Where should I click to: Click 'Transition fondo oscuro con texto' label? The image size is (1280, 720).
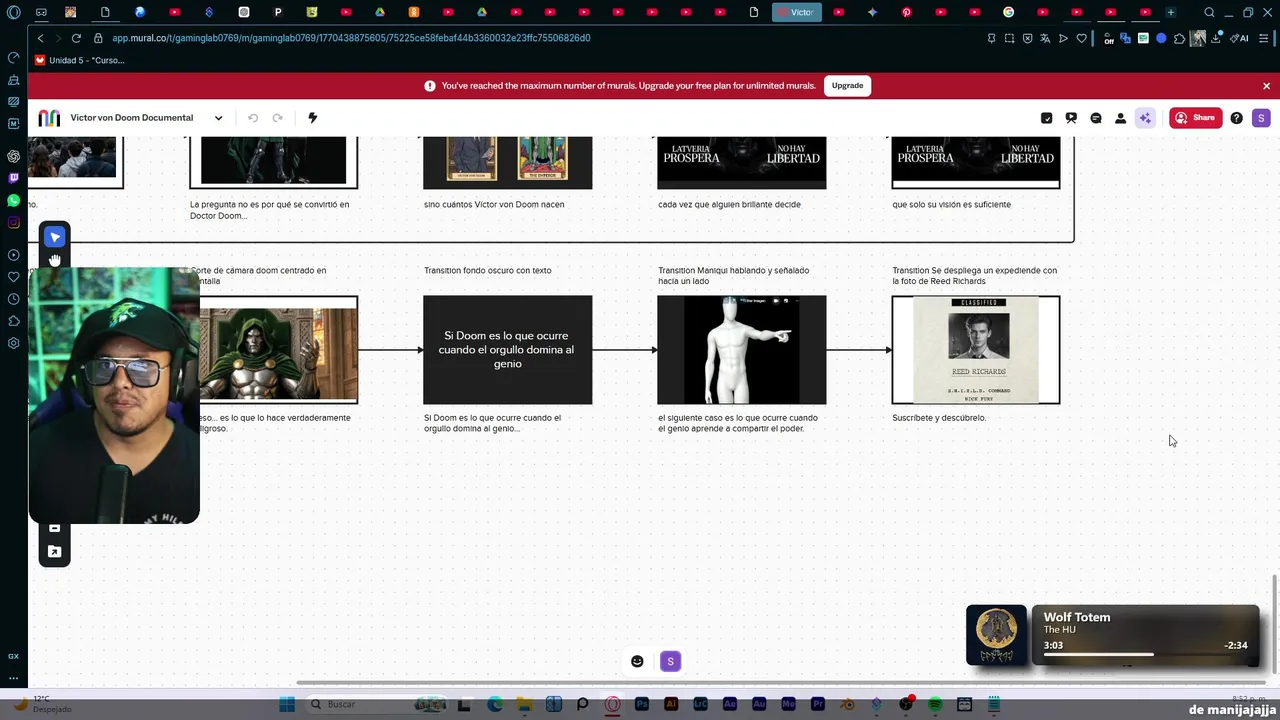[487, 270]
